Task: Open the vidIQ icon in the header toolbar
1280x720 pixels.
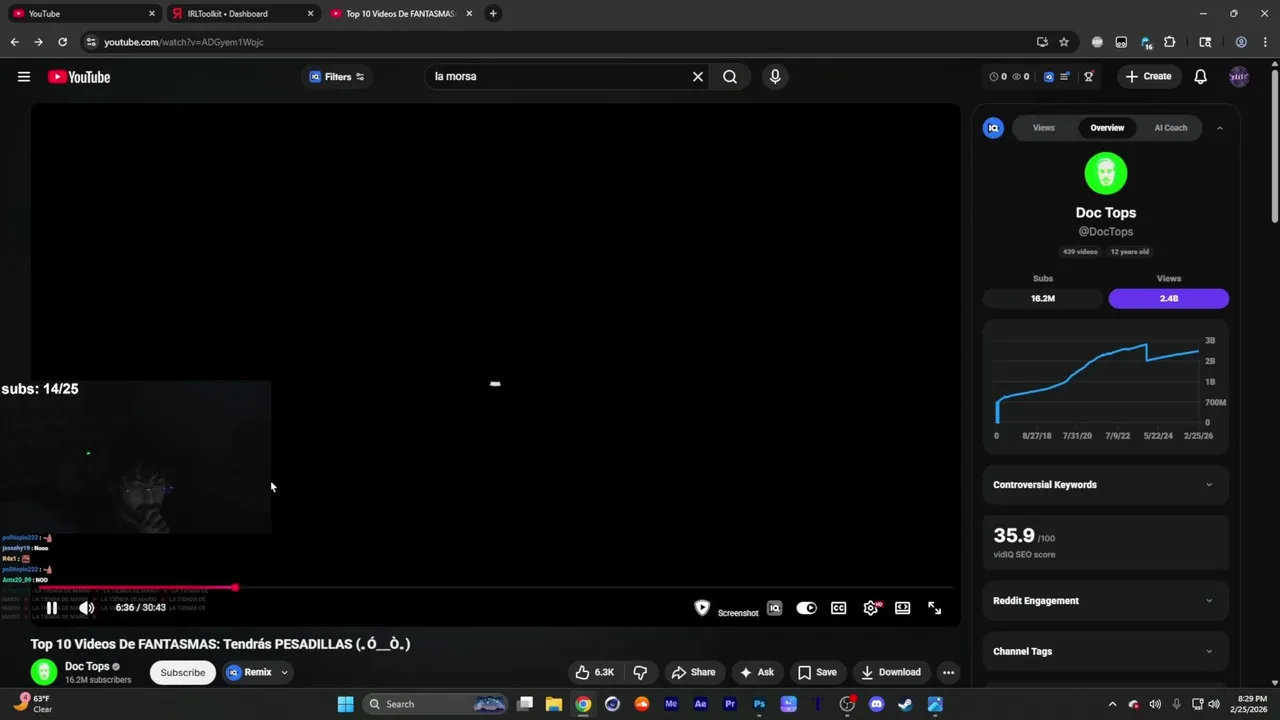Action: (1049, 77)
